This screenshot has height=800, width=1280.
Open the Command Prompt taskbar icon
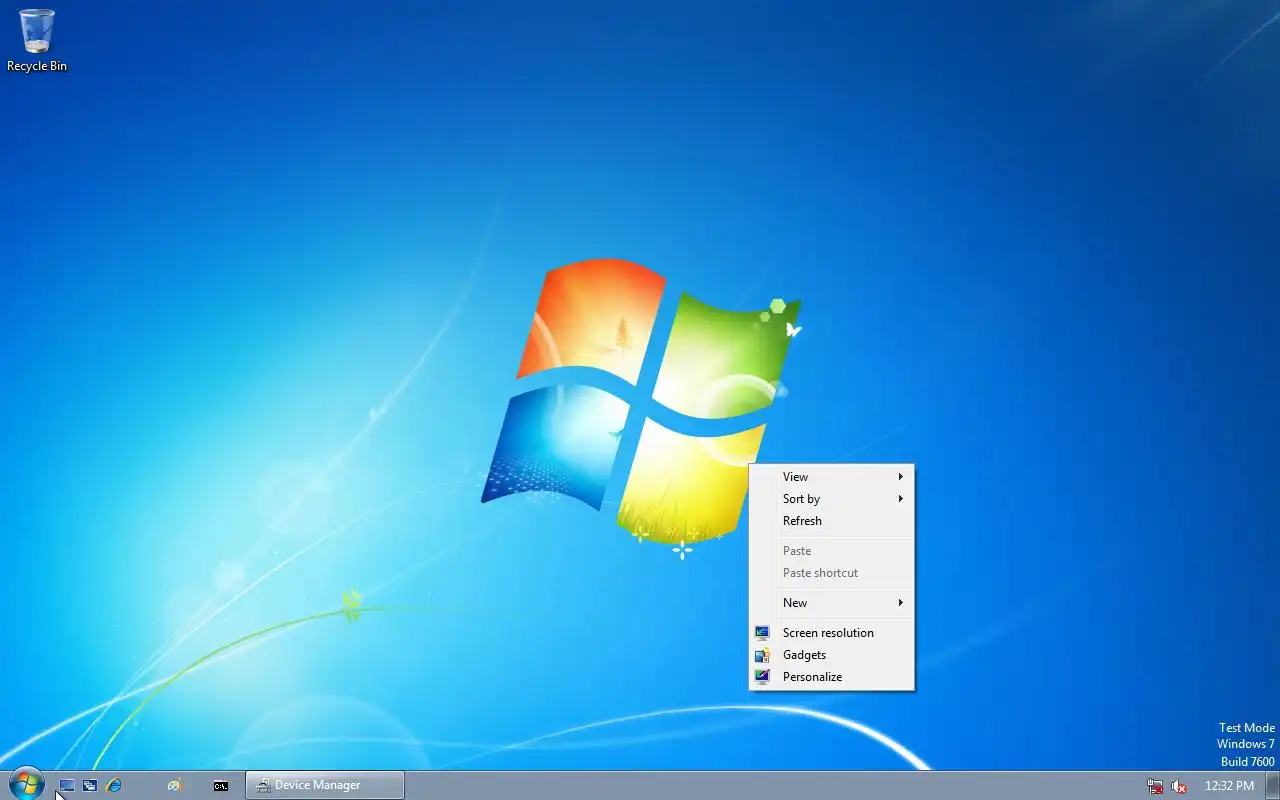pos(221,786)
